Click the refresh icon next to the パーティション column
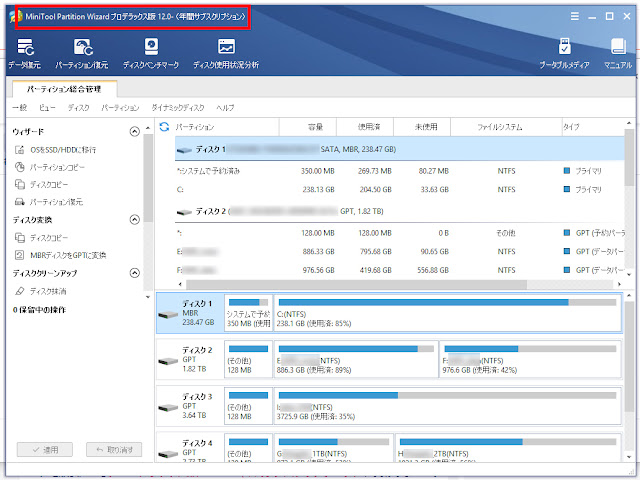This screenshot has width=640, height=480. [164, 127]
